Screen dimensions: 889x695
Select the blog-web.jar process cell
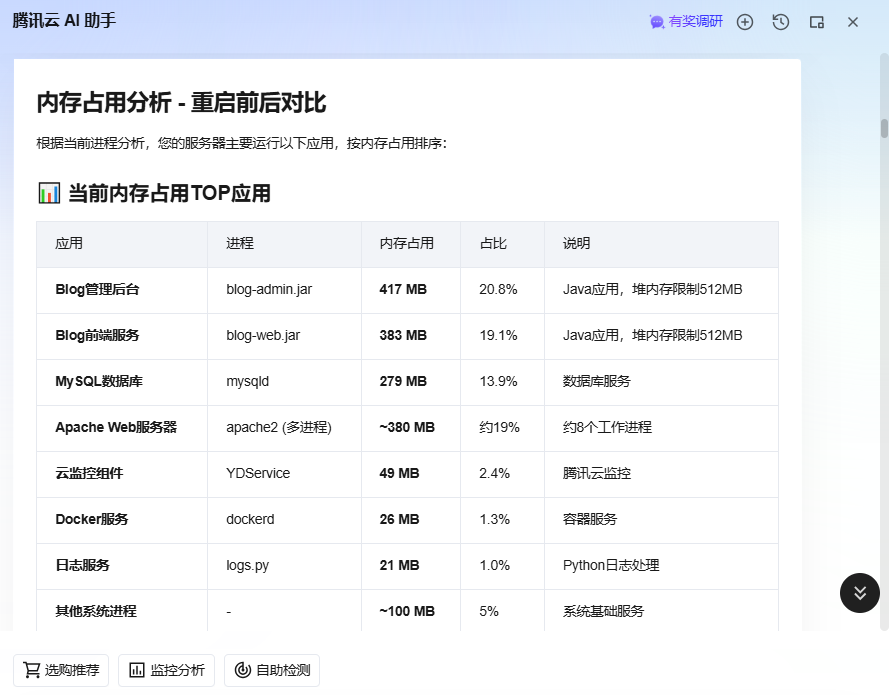(x=263, y=336)
